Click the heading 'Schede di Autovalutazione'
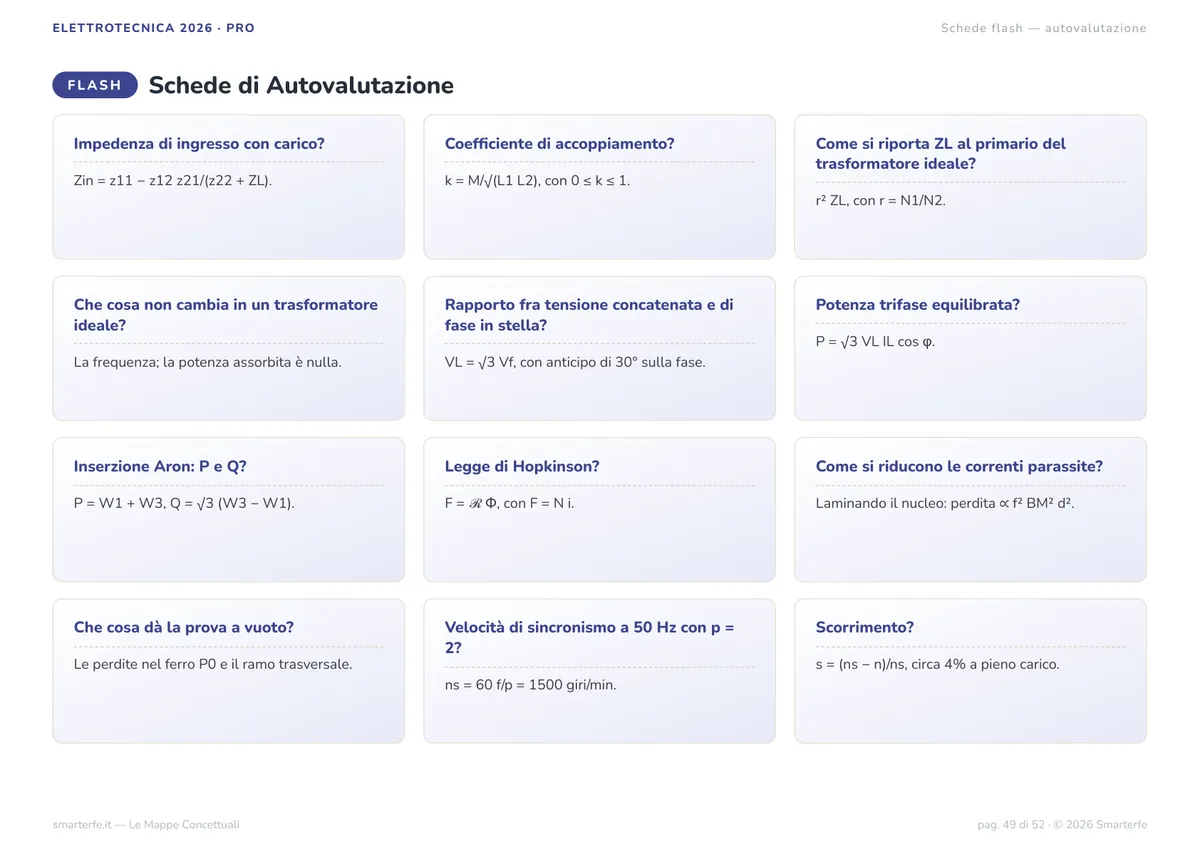The height and width of the screenshot is (849, 1200). pos(301,85)
